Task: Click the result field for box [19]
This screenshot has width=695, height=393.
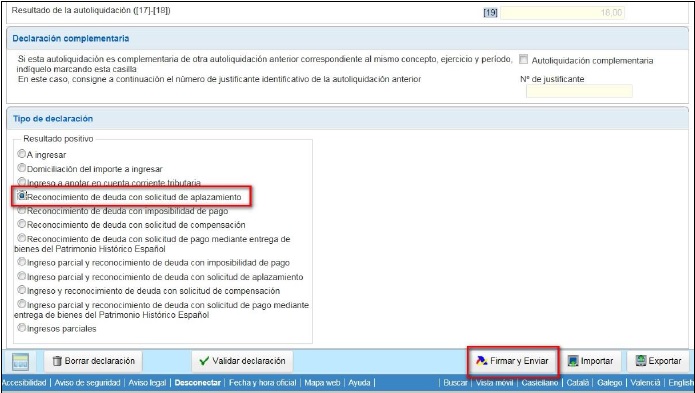Action: pos(562,13)
